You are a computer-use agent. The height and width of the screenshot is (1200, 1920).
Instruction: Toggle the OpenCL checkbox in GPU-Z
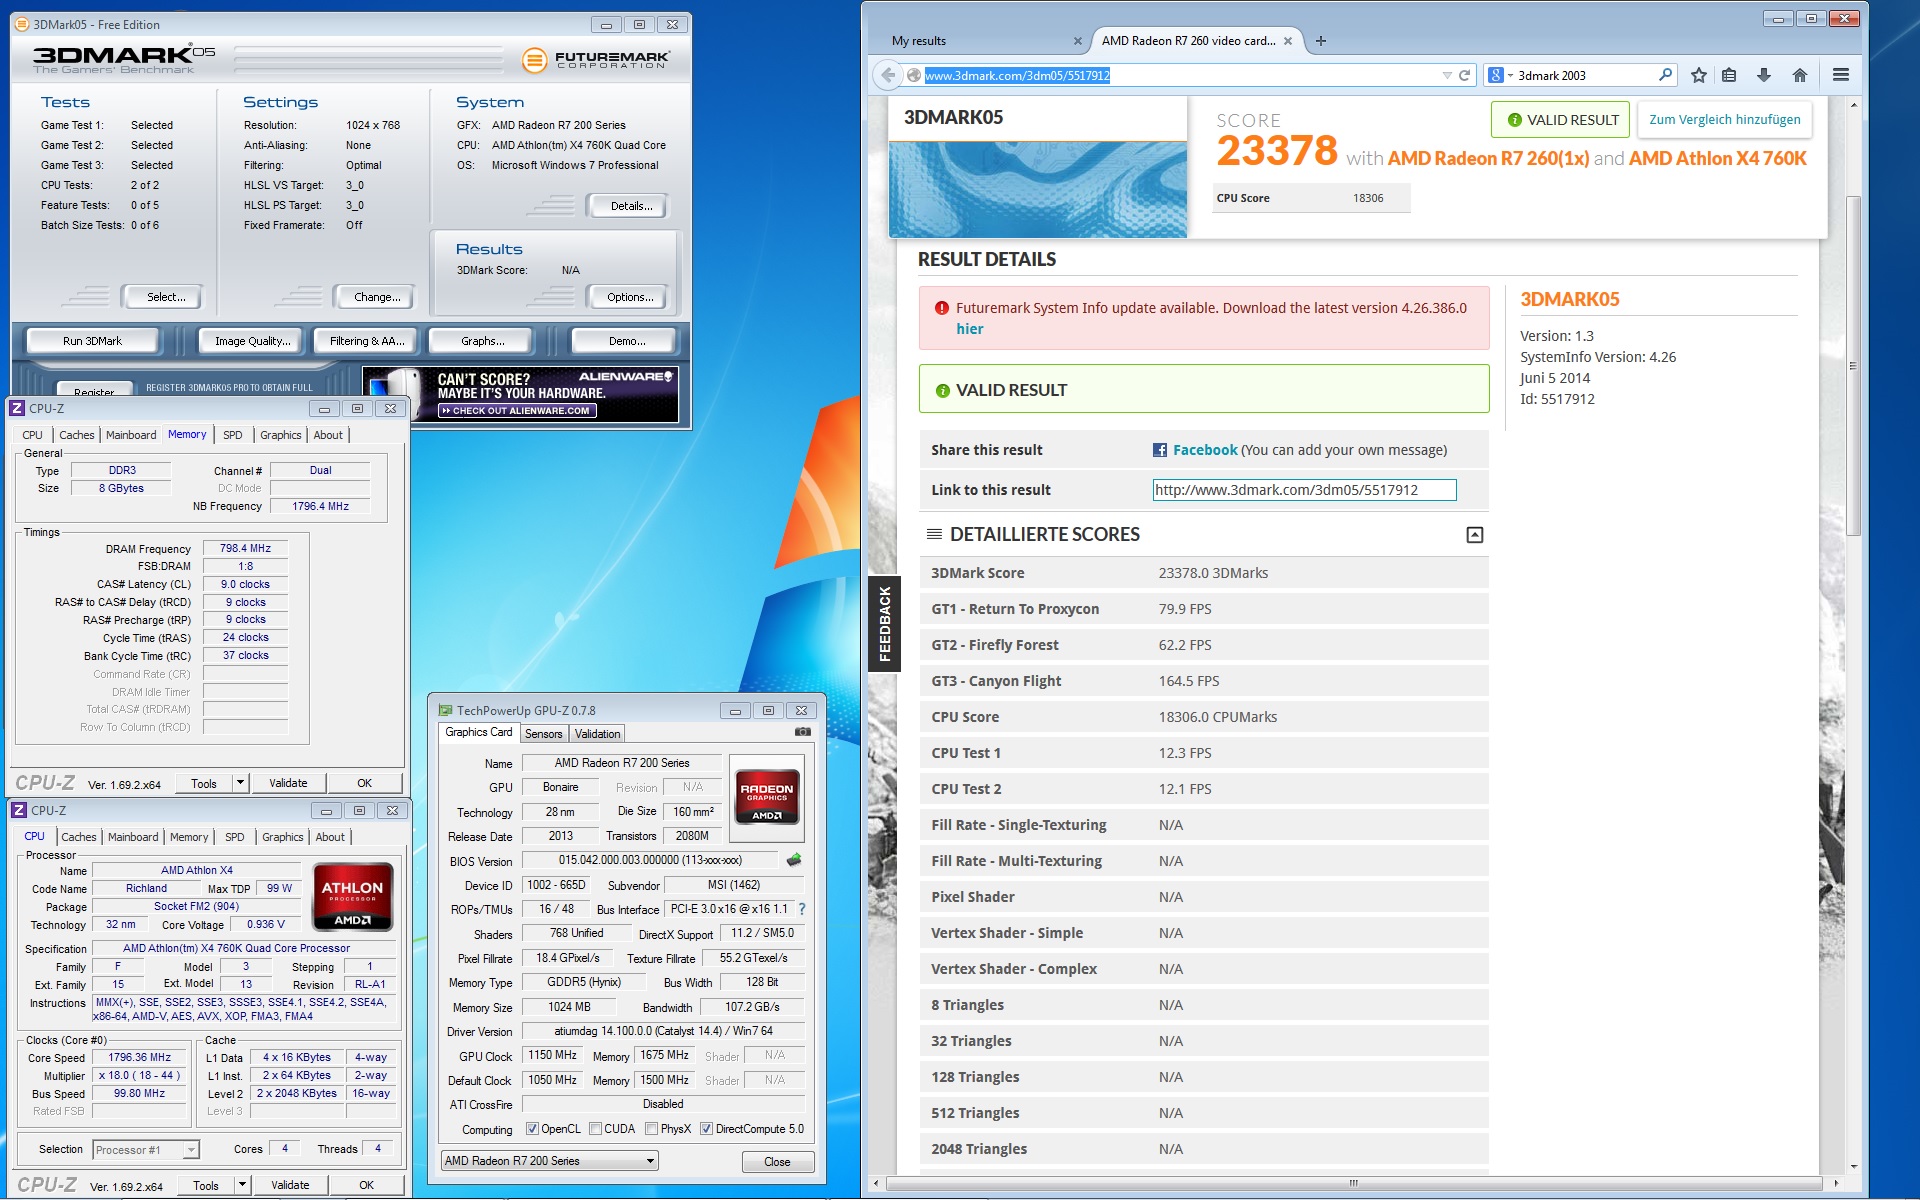coord(532,1129)
